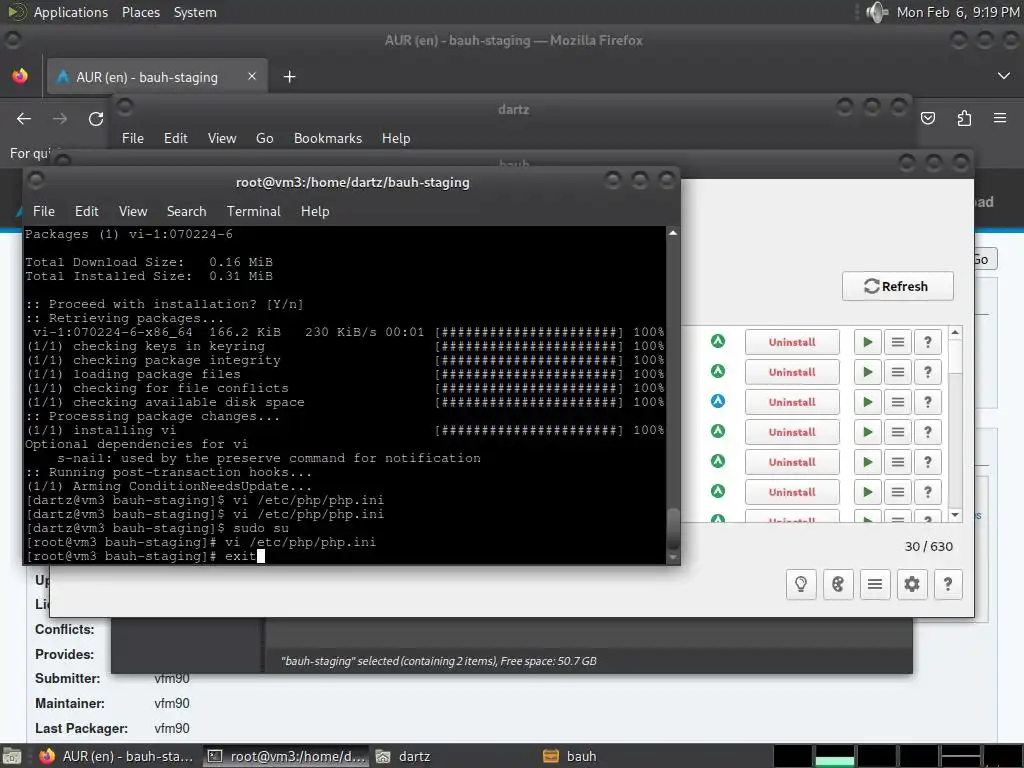The image size is (1024, 768).
Task: Show info for bauh's topmost package row
Action: (x=927, y=342)
